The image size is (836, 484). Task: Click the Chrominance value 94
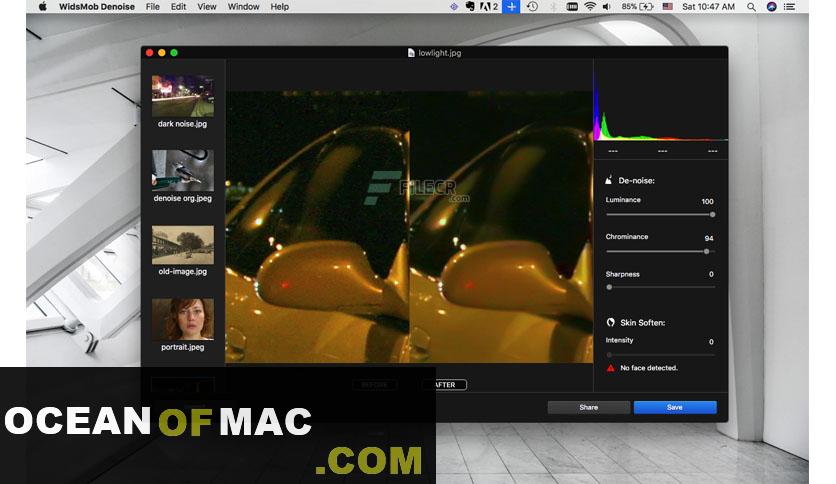point(709,238)
